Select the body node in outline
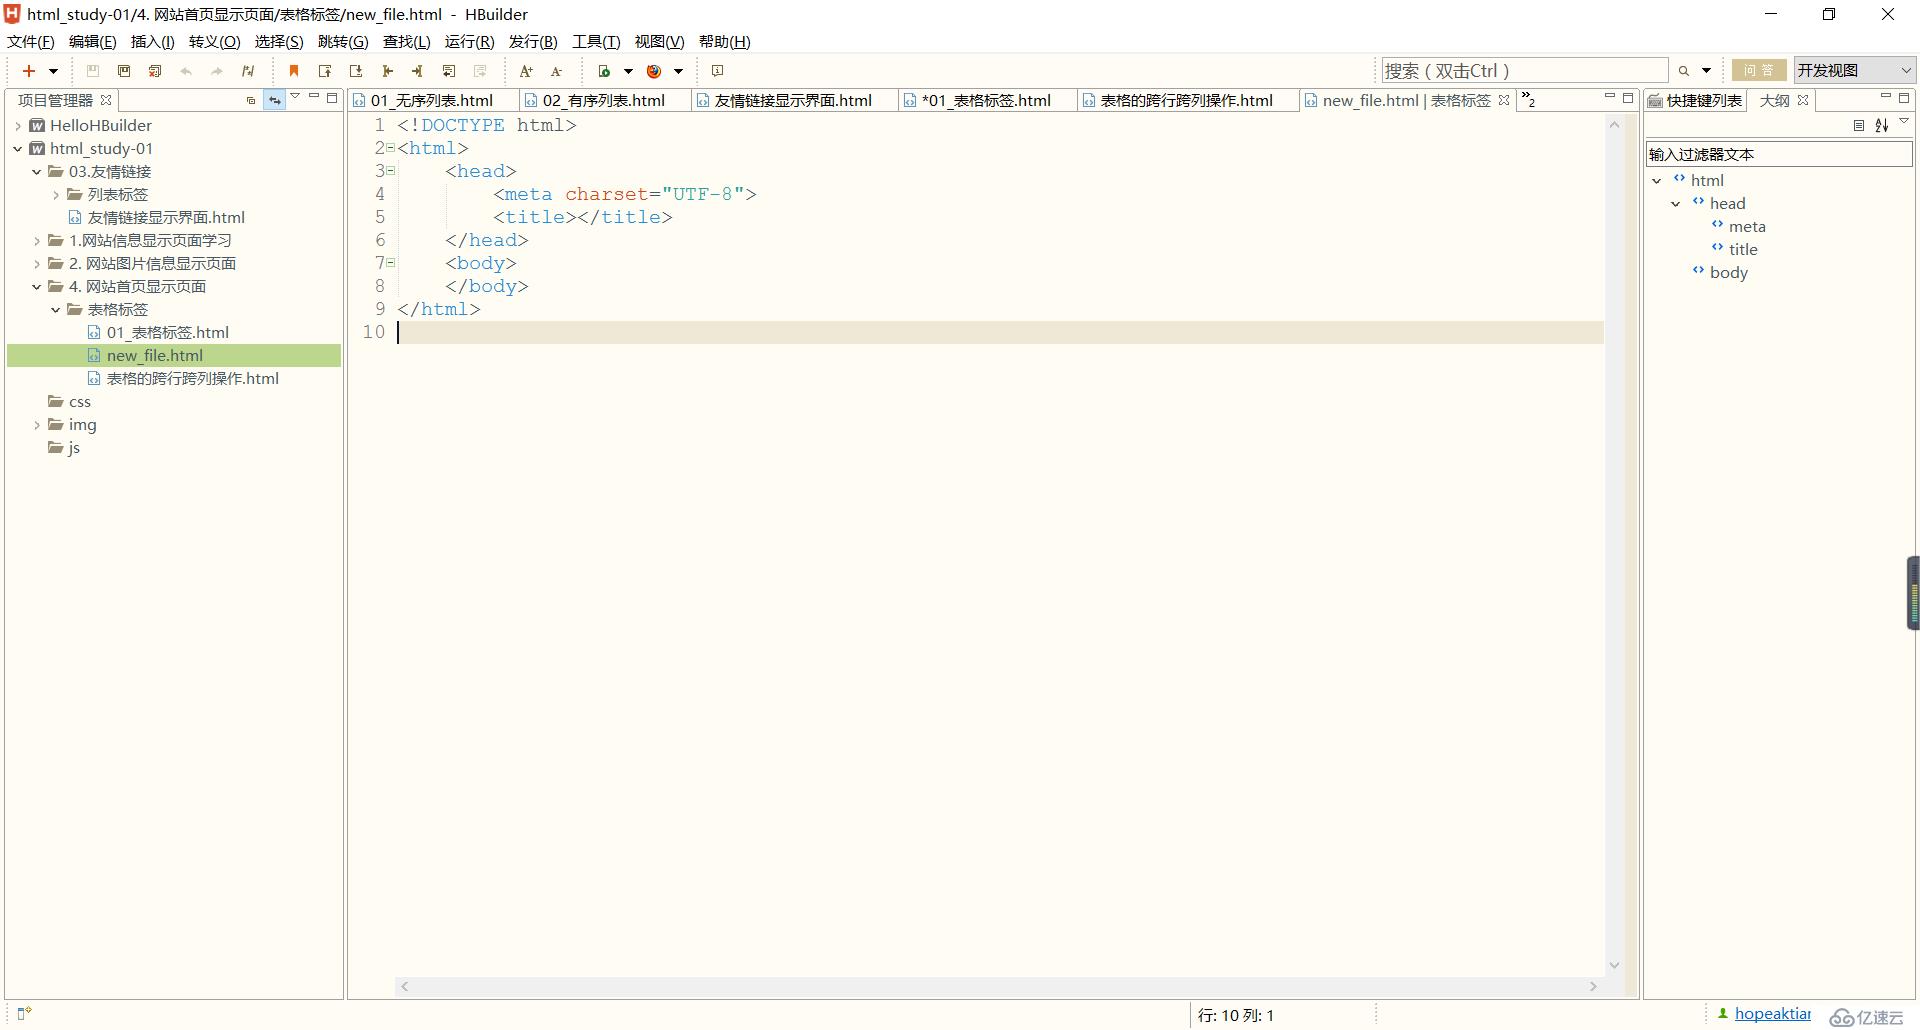Screen dimensions: 1920x1030 (1728, 273)
